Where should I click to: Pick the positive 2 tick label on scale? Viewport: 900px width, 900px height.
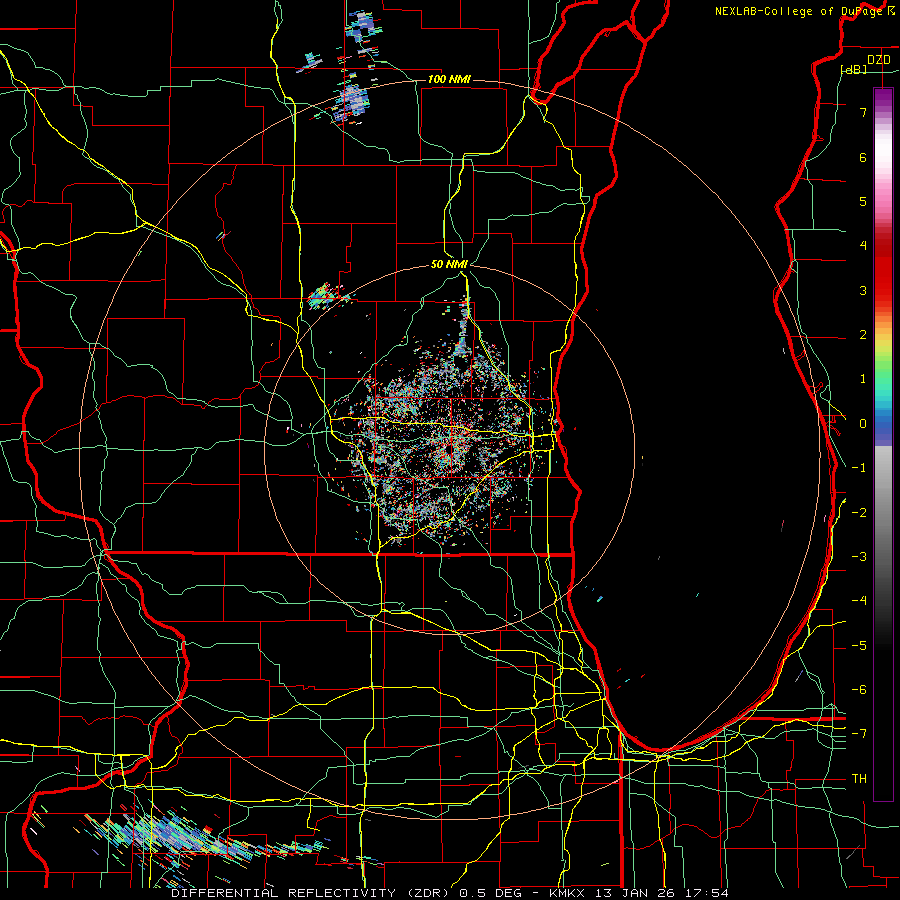tap(863, 335)
